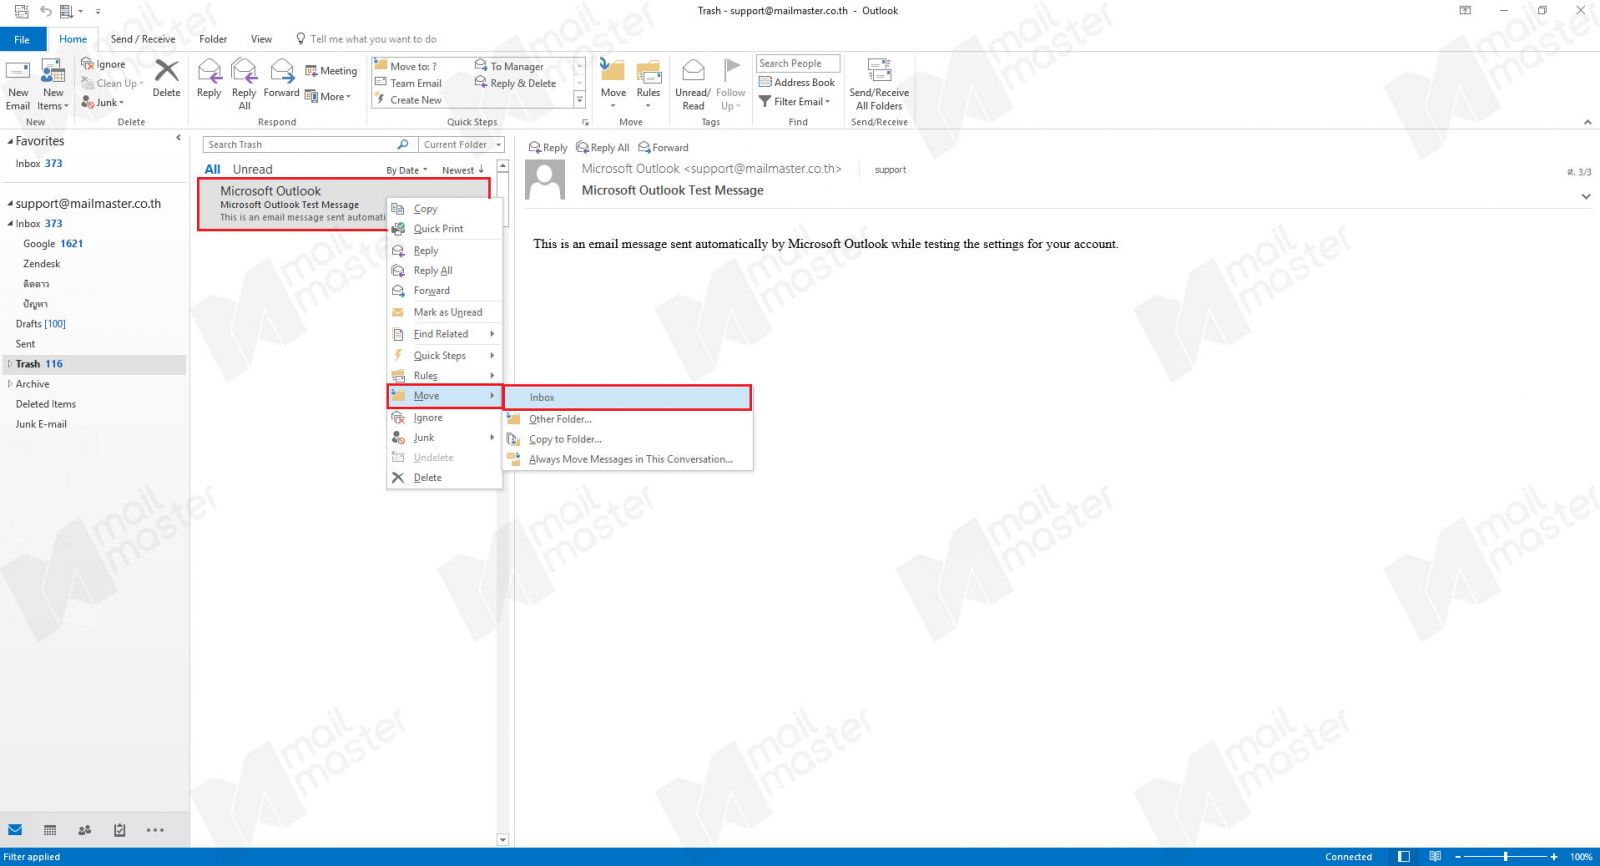
Task: Choose Quick Print in context menu
Action: 444,229
